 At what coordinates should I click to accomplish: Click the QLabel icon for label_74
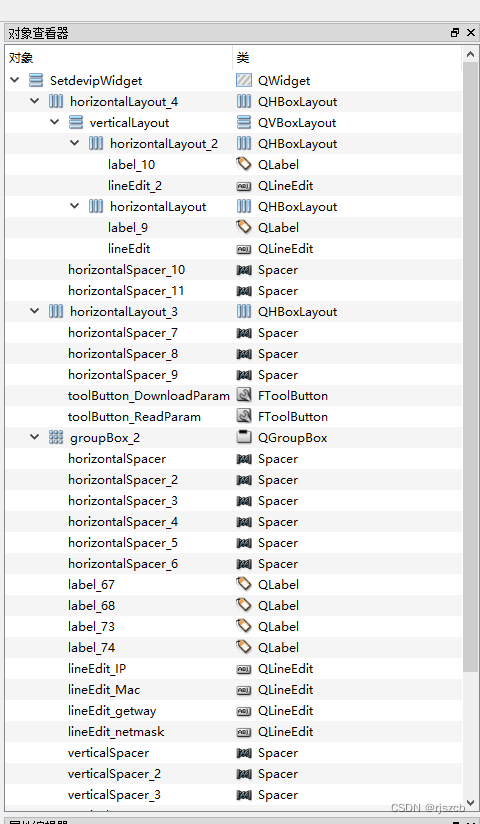tap(243, 648)
